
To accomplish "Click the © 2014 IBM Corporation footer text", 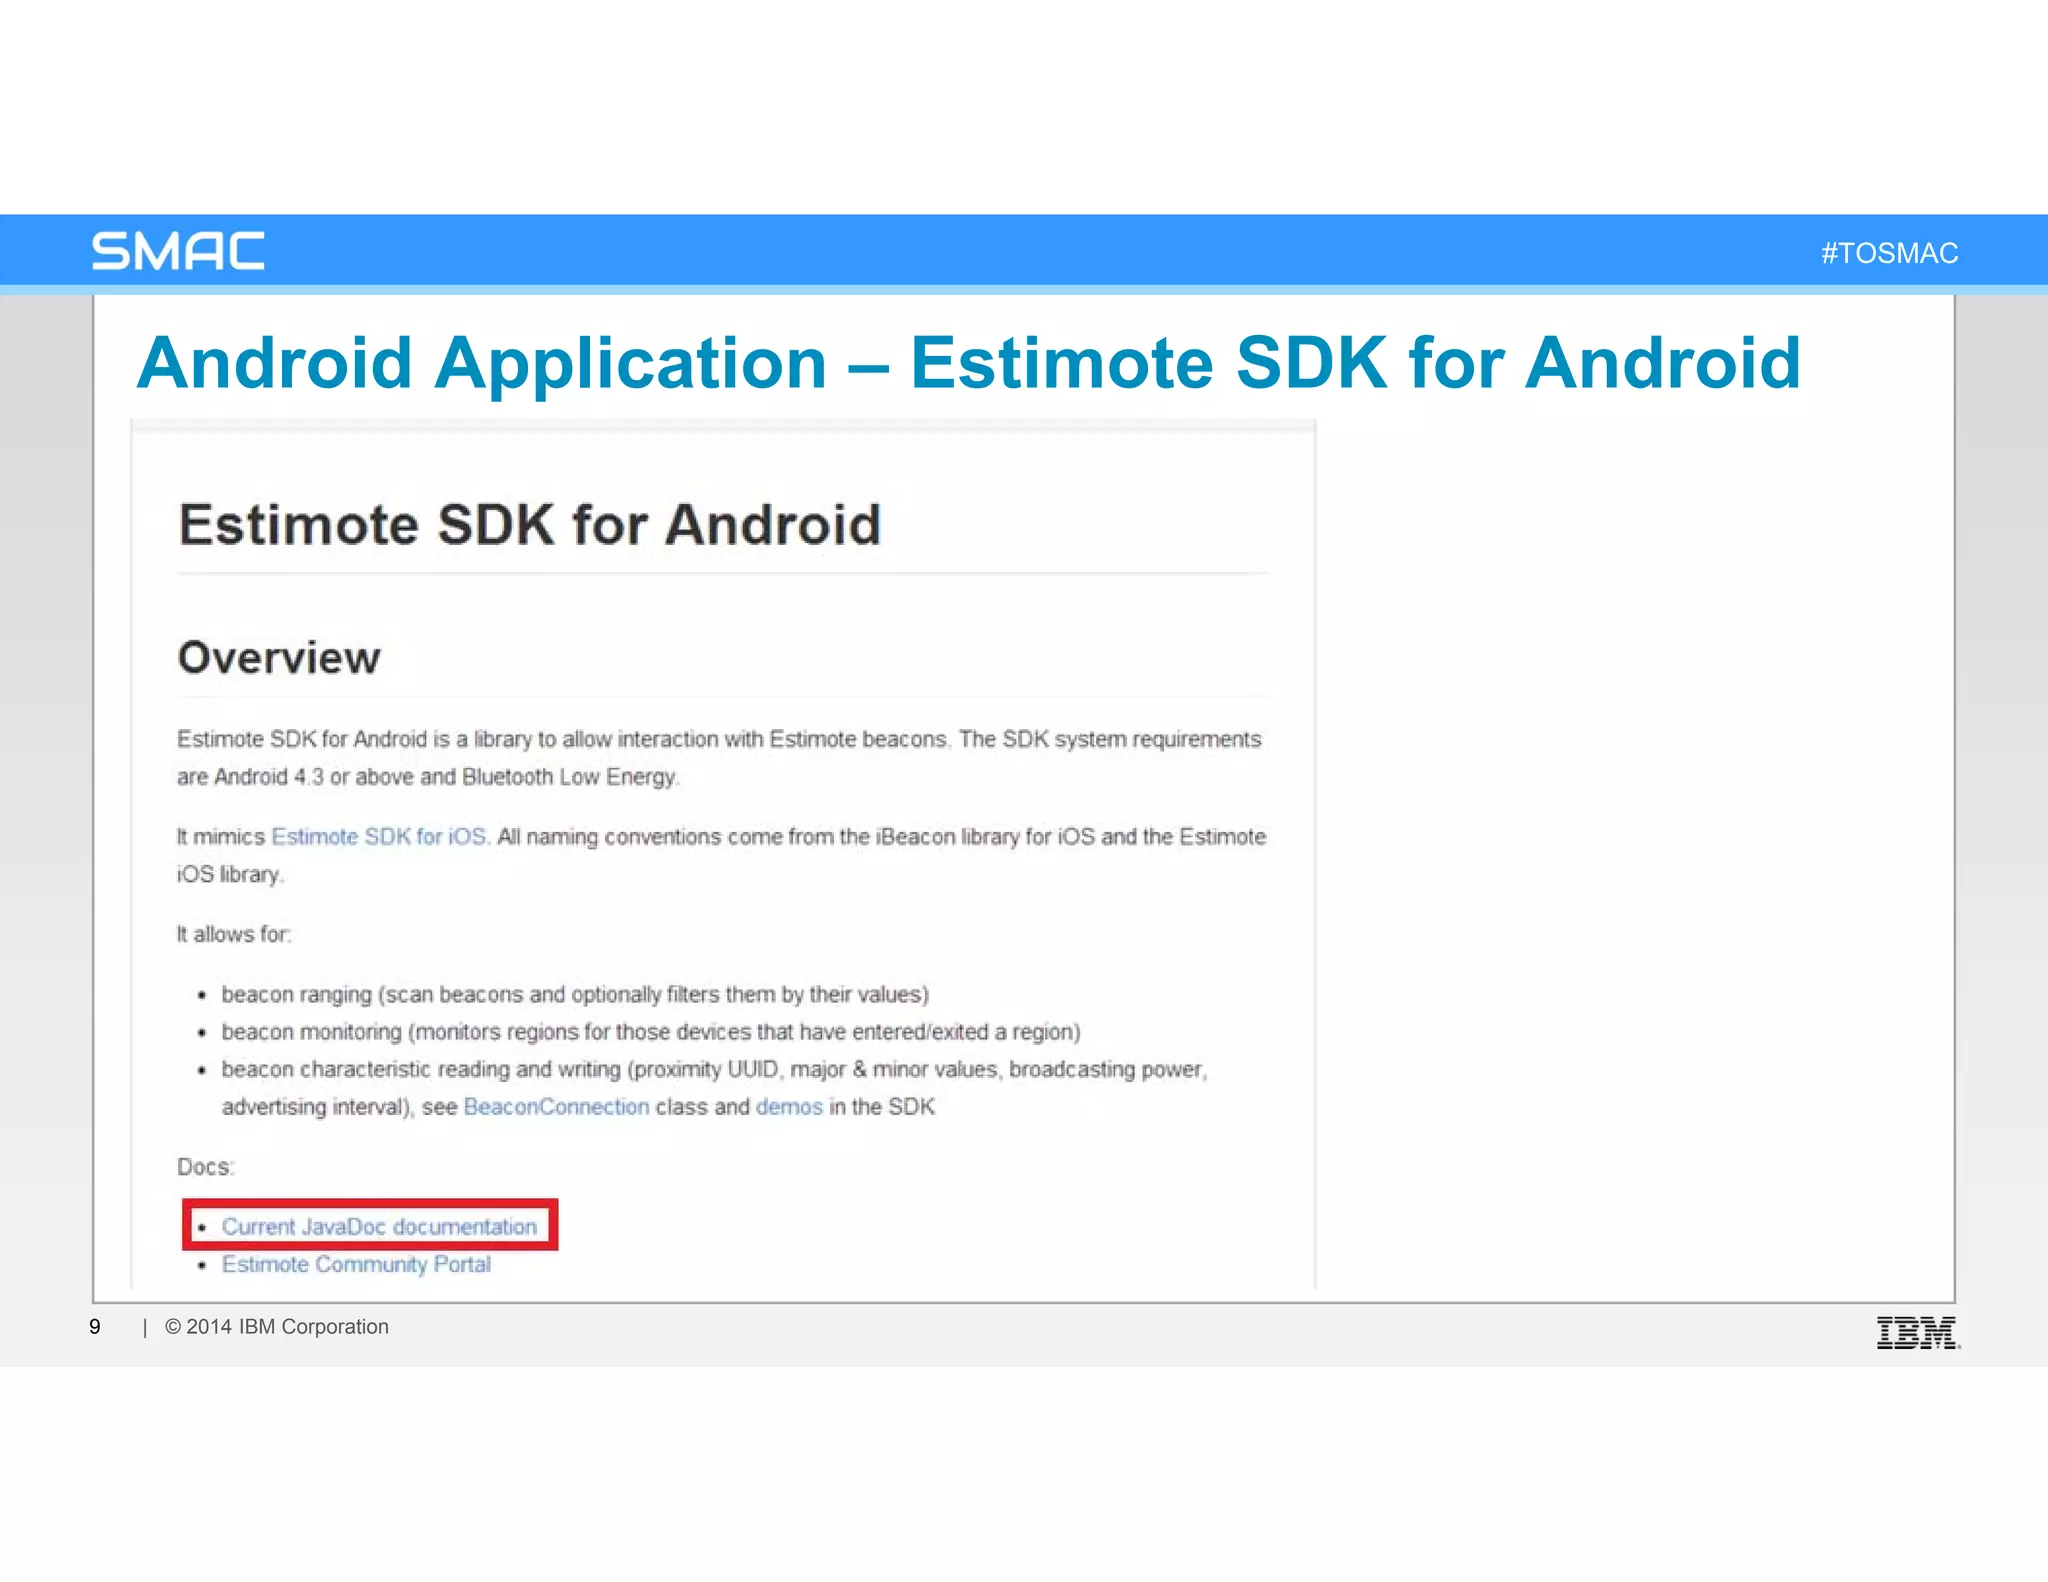I will 276,1326.
